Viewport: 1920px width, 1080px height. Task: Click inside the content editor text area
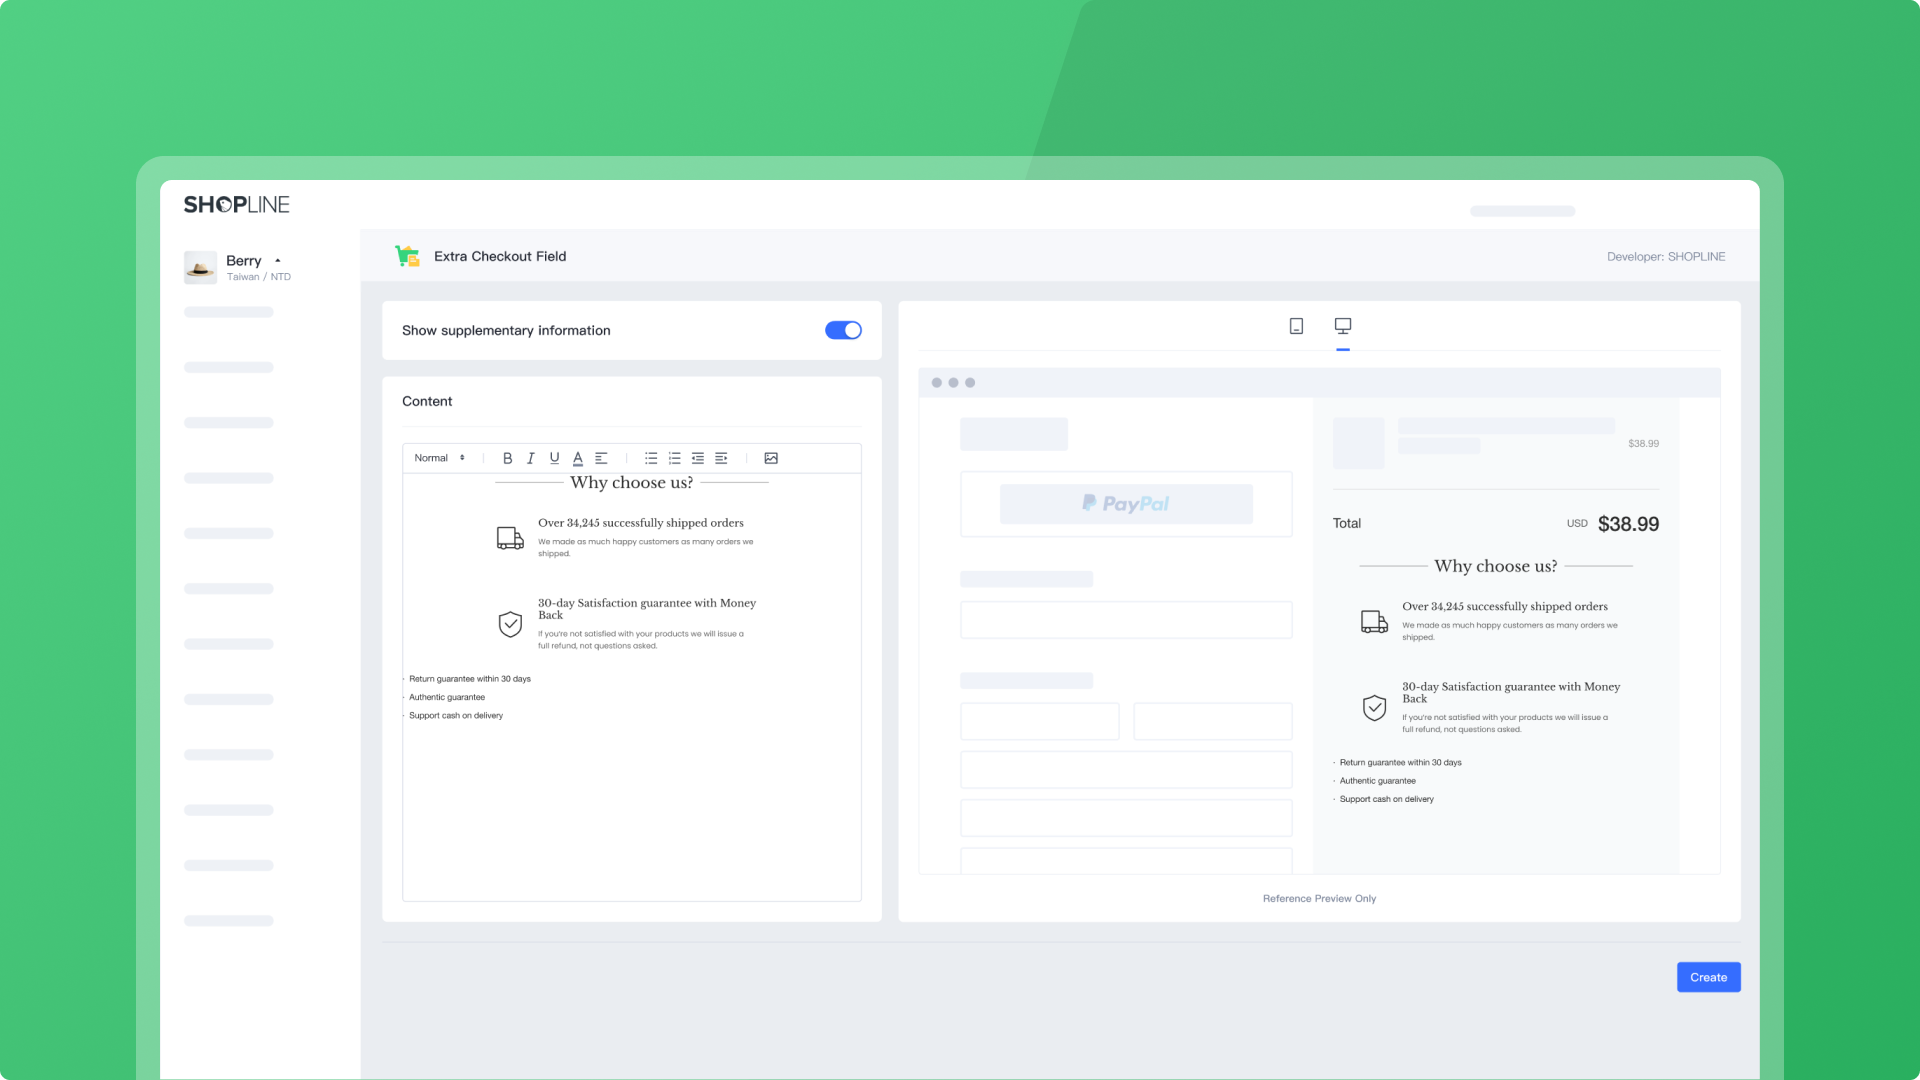coord(632,800)
